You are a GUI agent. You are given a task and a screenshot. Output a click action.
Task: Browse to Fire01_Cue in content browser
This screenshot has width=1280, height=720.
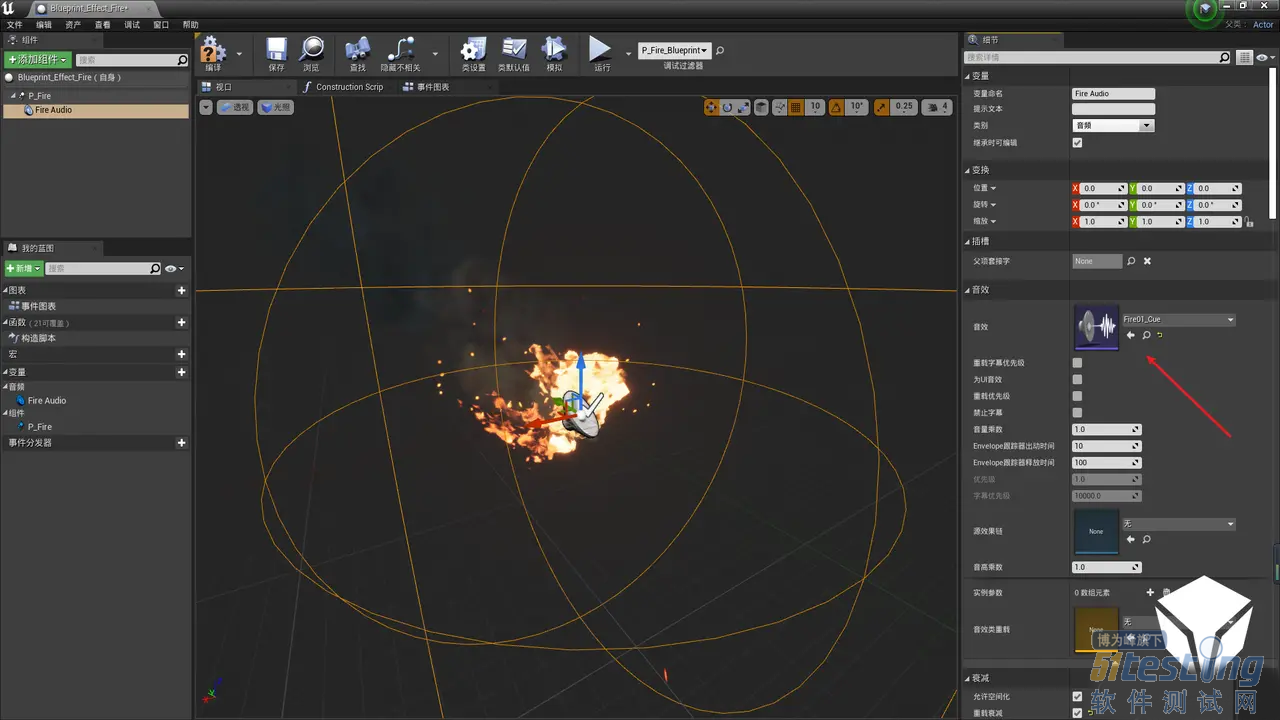click(1146, 335)
